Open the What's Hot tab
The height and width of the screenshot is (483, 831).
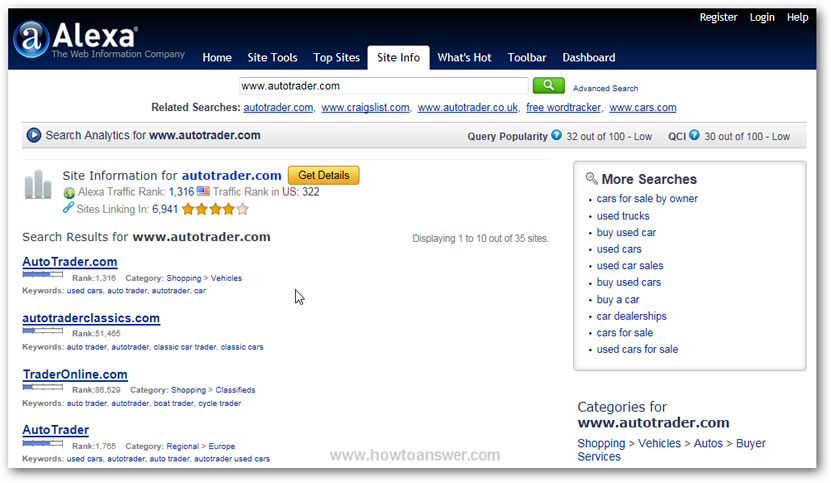(464, 57)
